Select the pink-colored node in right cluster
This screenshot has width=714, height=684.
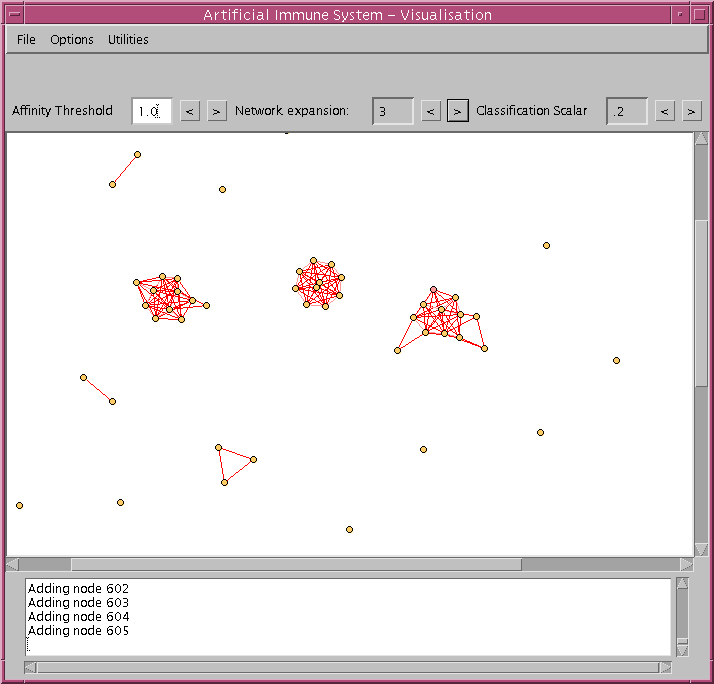433,289
